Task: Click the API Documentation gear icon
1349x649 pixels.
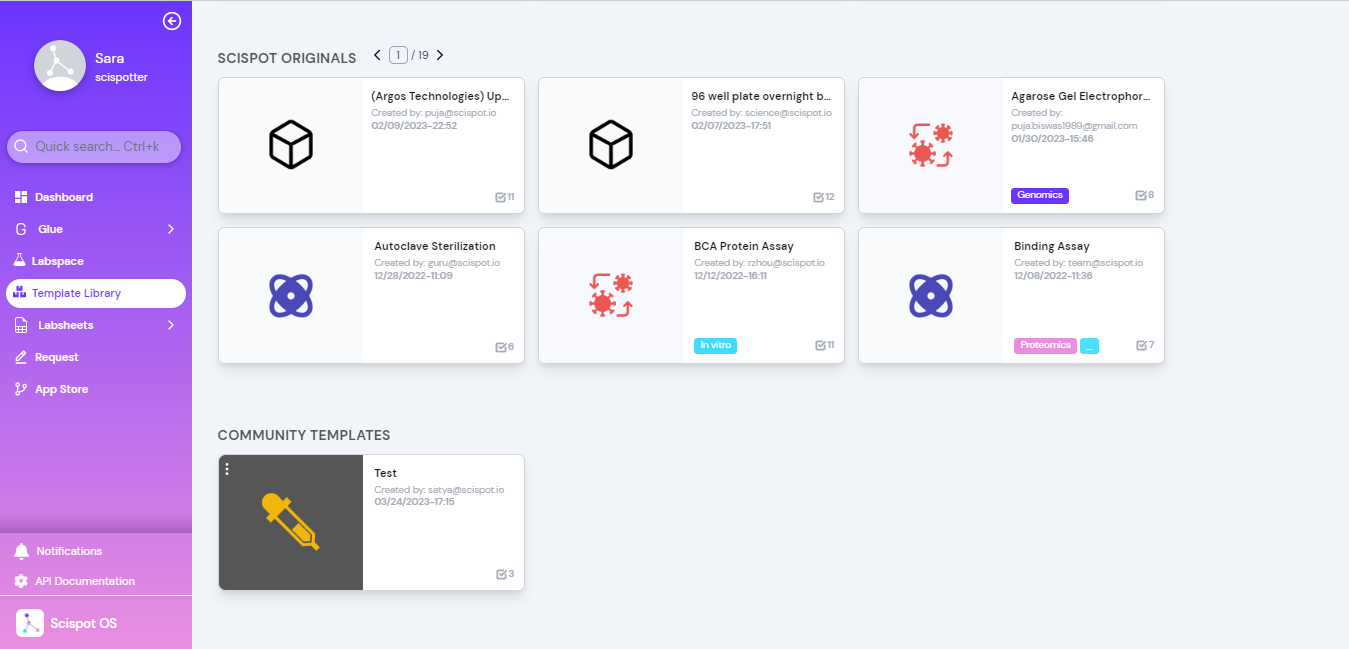Action: coord(21,581)
